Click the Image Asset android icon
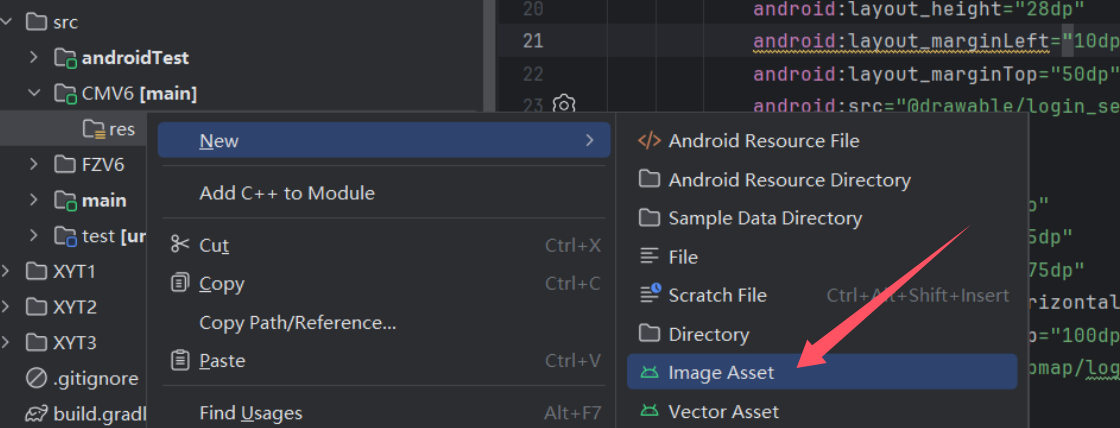Viewport: 1120px width, 428px height. point(650,373)
